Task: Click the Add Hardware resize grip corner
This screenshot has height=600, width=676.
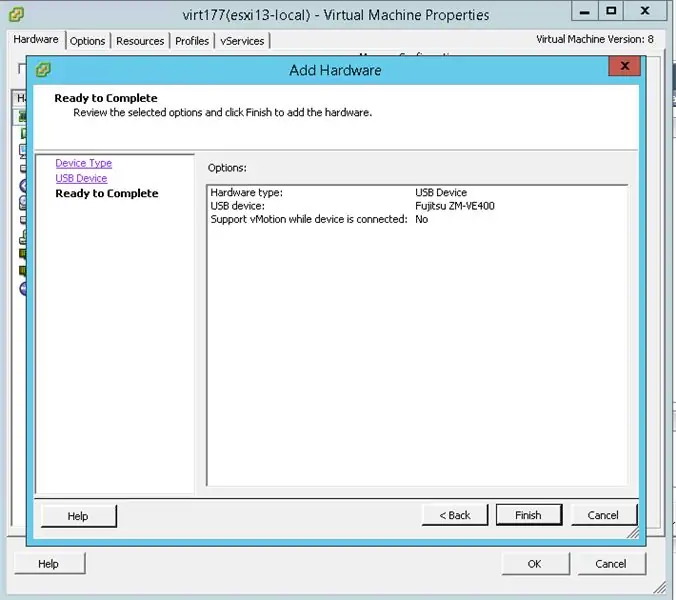Action: (x=633, y=533)
